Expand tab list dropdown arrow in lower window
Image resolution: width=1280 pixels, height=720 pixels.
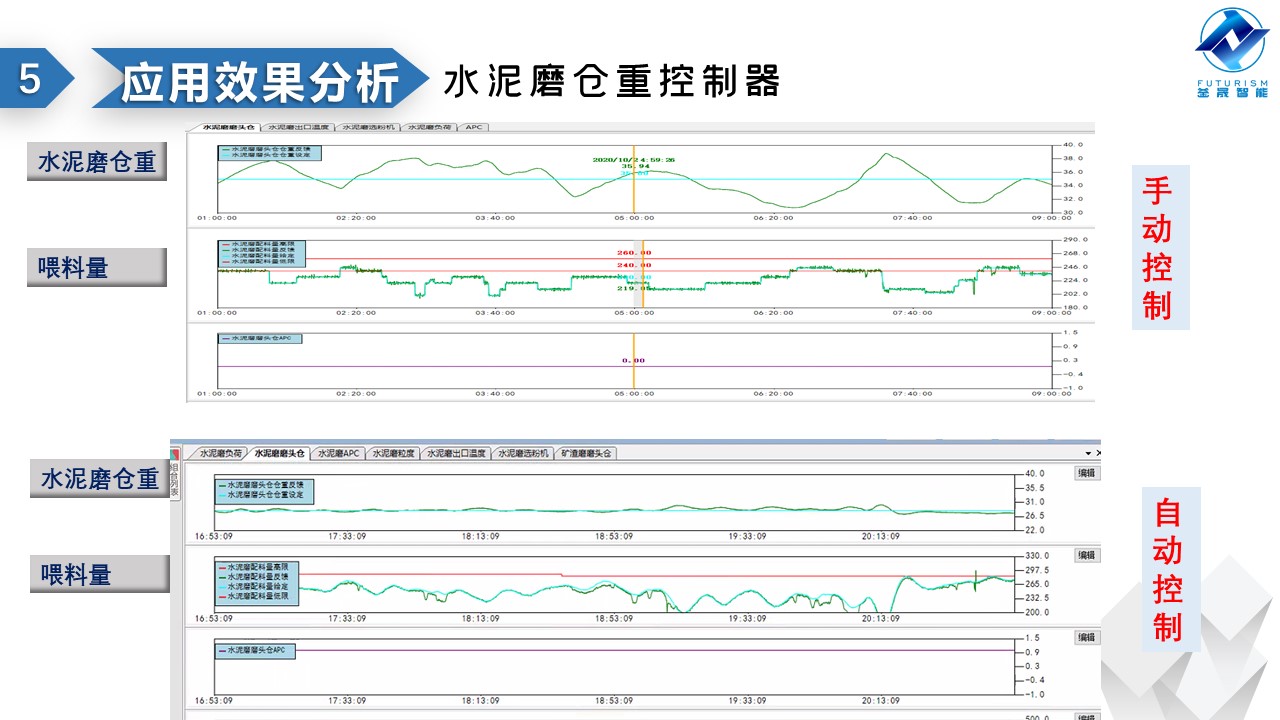1087,453
